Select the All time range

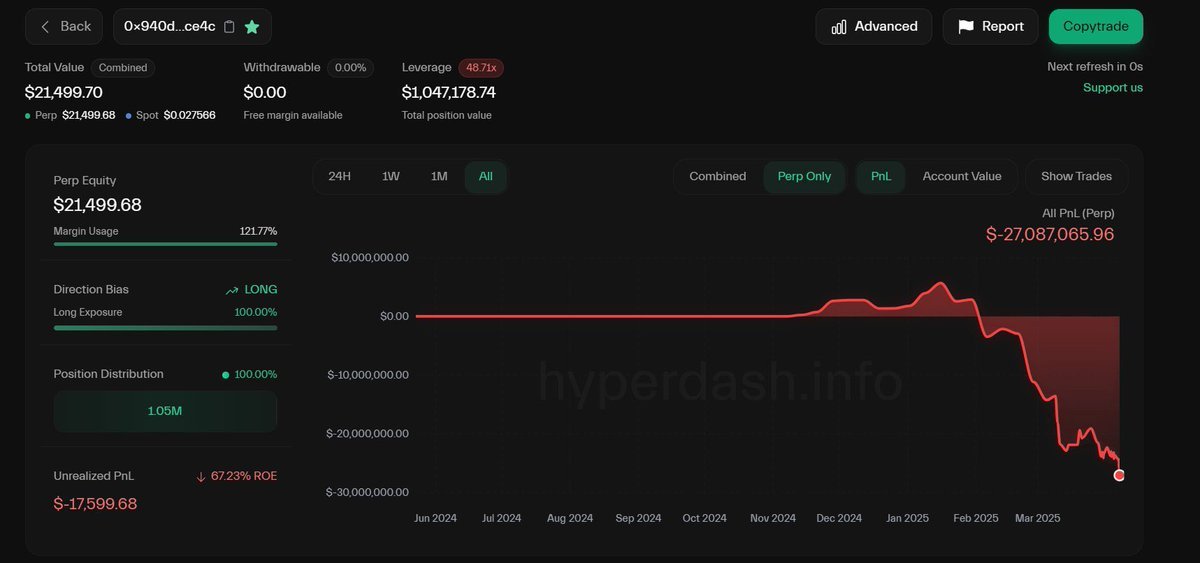[486, 176]
